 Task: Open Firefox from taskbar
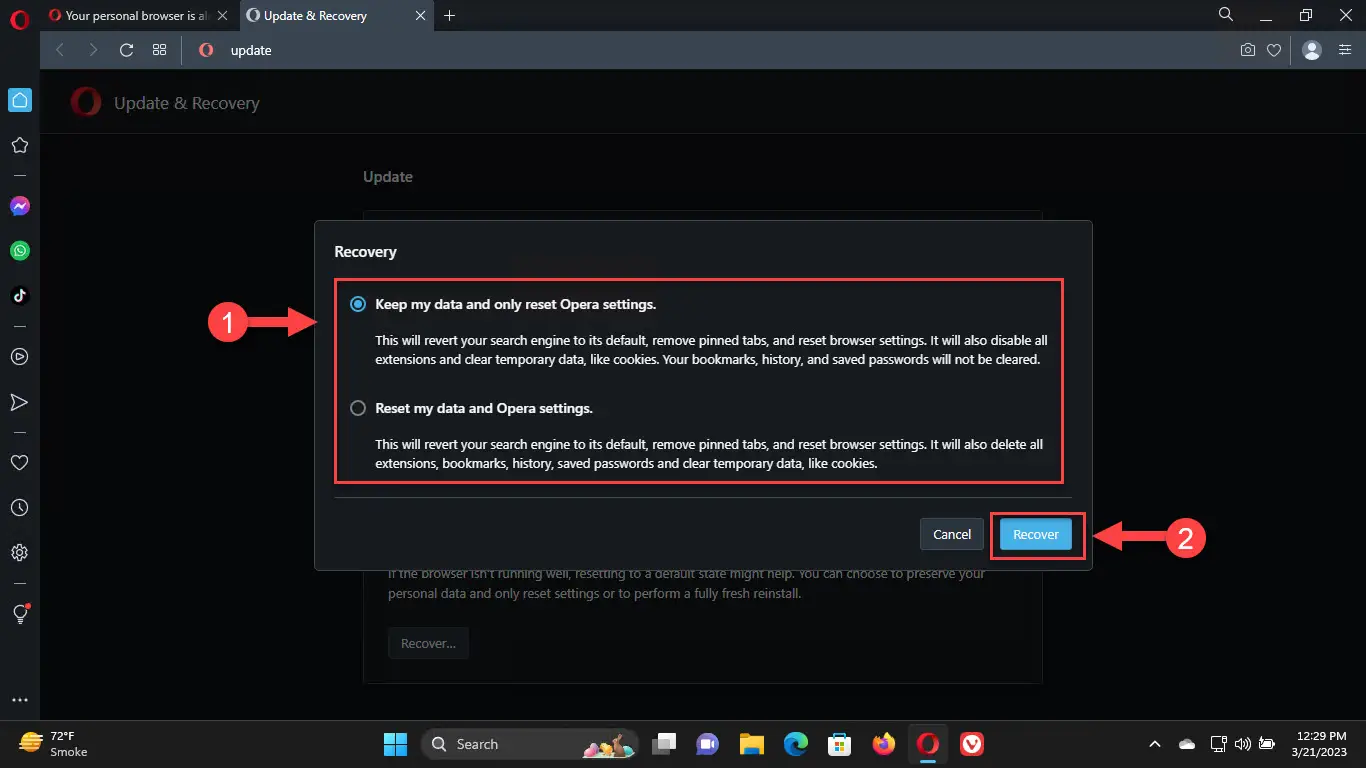click(884, 744)
